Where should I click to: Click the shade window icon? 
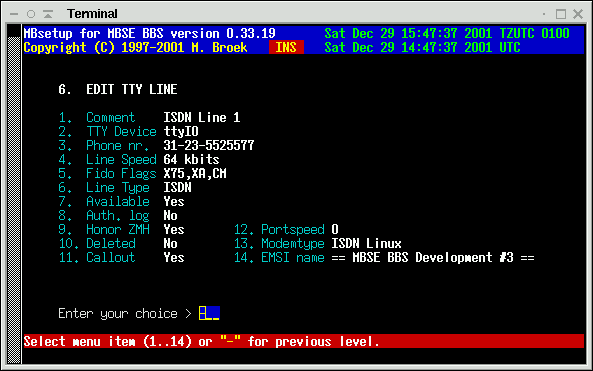pos(48,14)
